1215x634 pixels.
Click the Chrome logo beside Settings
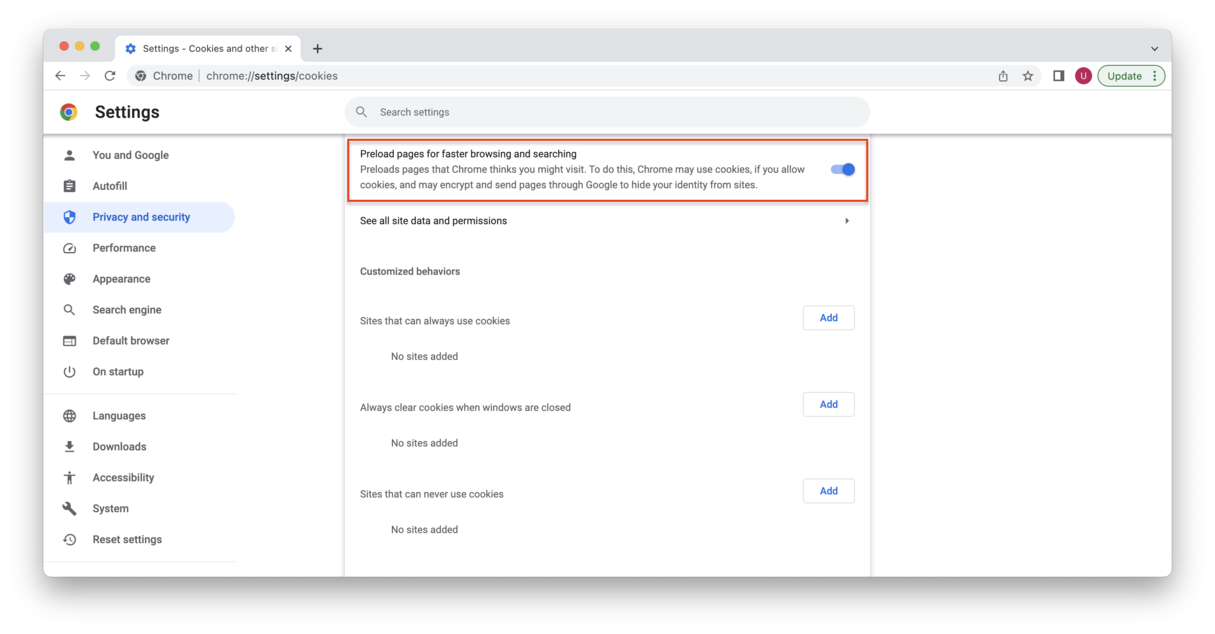pos(69,112)
